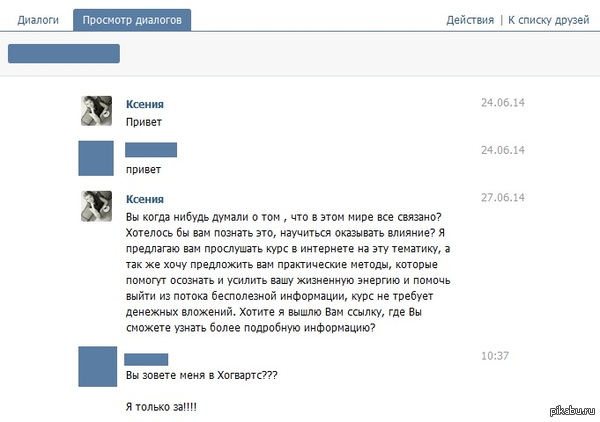The width and height of the screenshot is (600, 422).
Task: Open the Диалоги tab
Action: (38, 20)
